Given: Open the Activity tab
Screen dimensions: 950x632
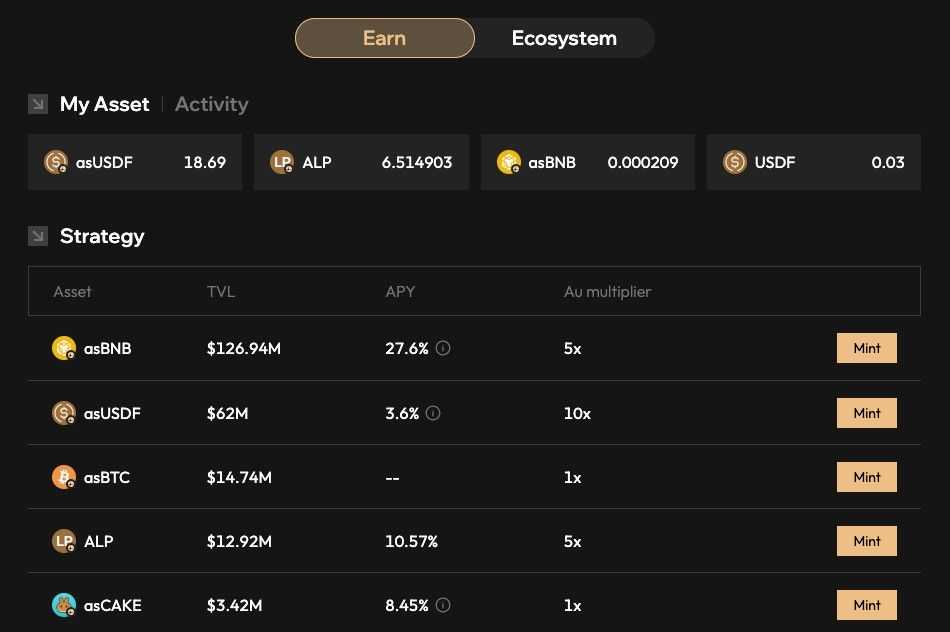Looking at the screenshot, I should 211,104.
